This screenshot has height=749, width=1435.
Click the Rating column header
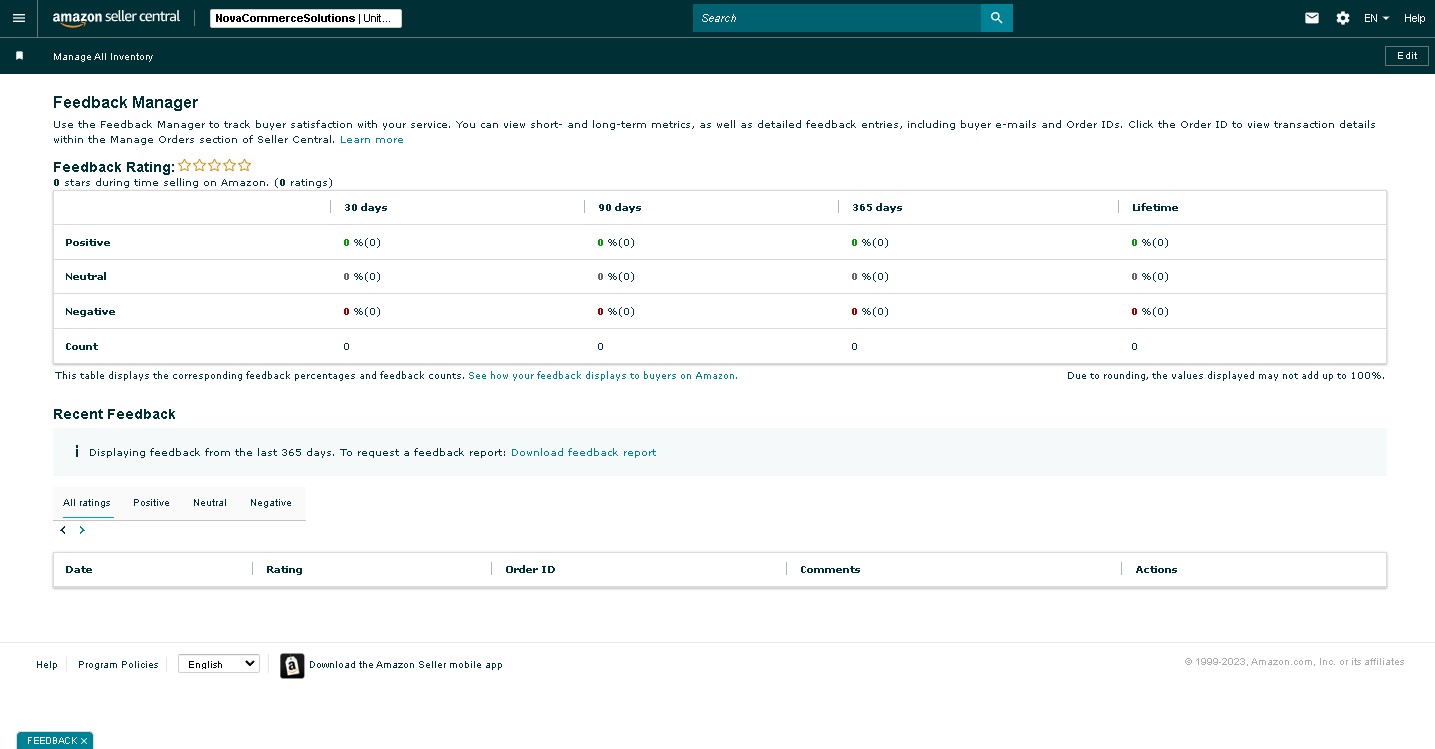tap(284, 570)
